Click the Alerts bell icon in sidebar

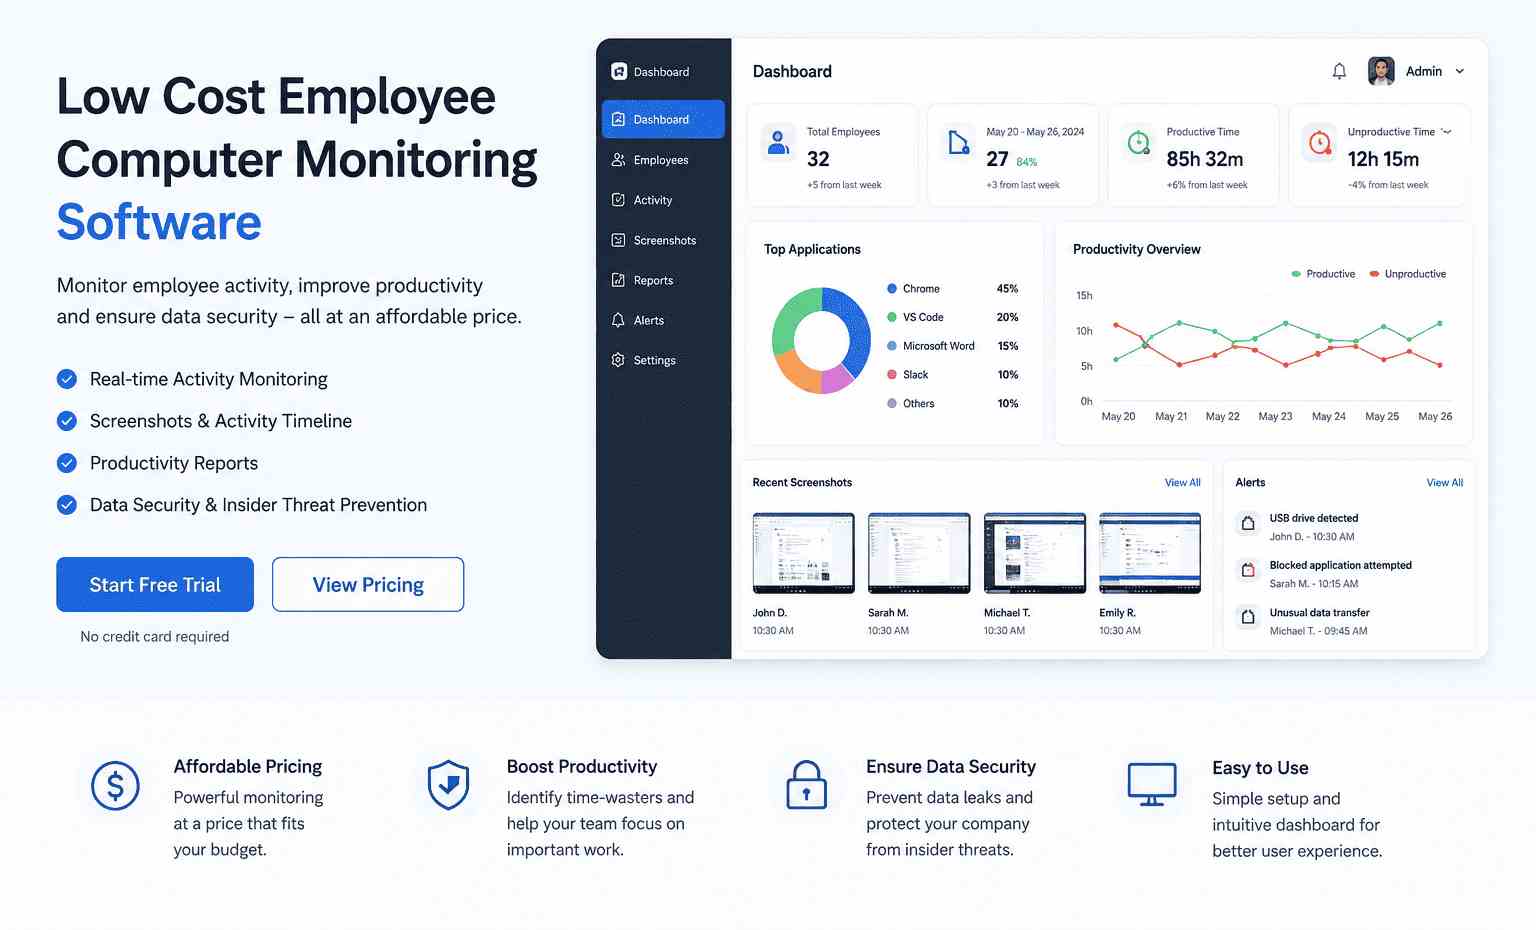coord(618,319)
